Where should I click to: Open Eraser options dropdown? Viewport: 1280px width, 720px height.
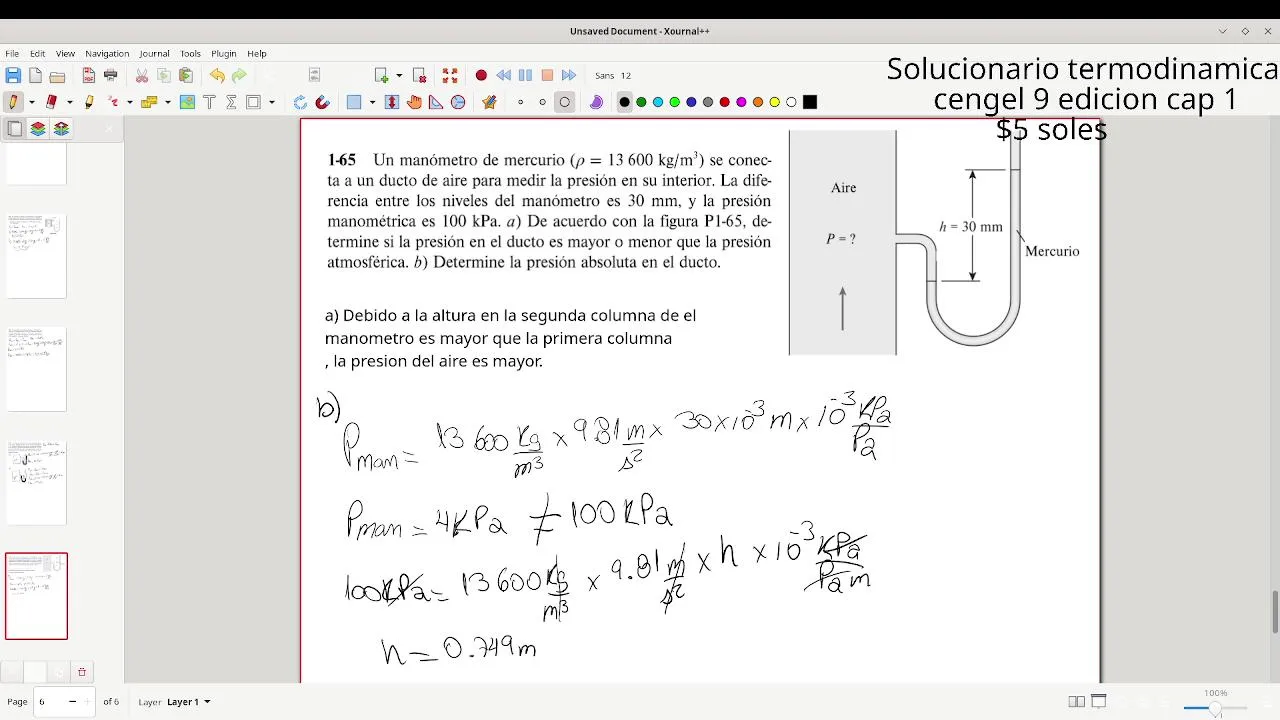(x=69, y=102)
